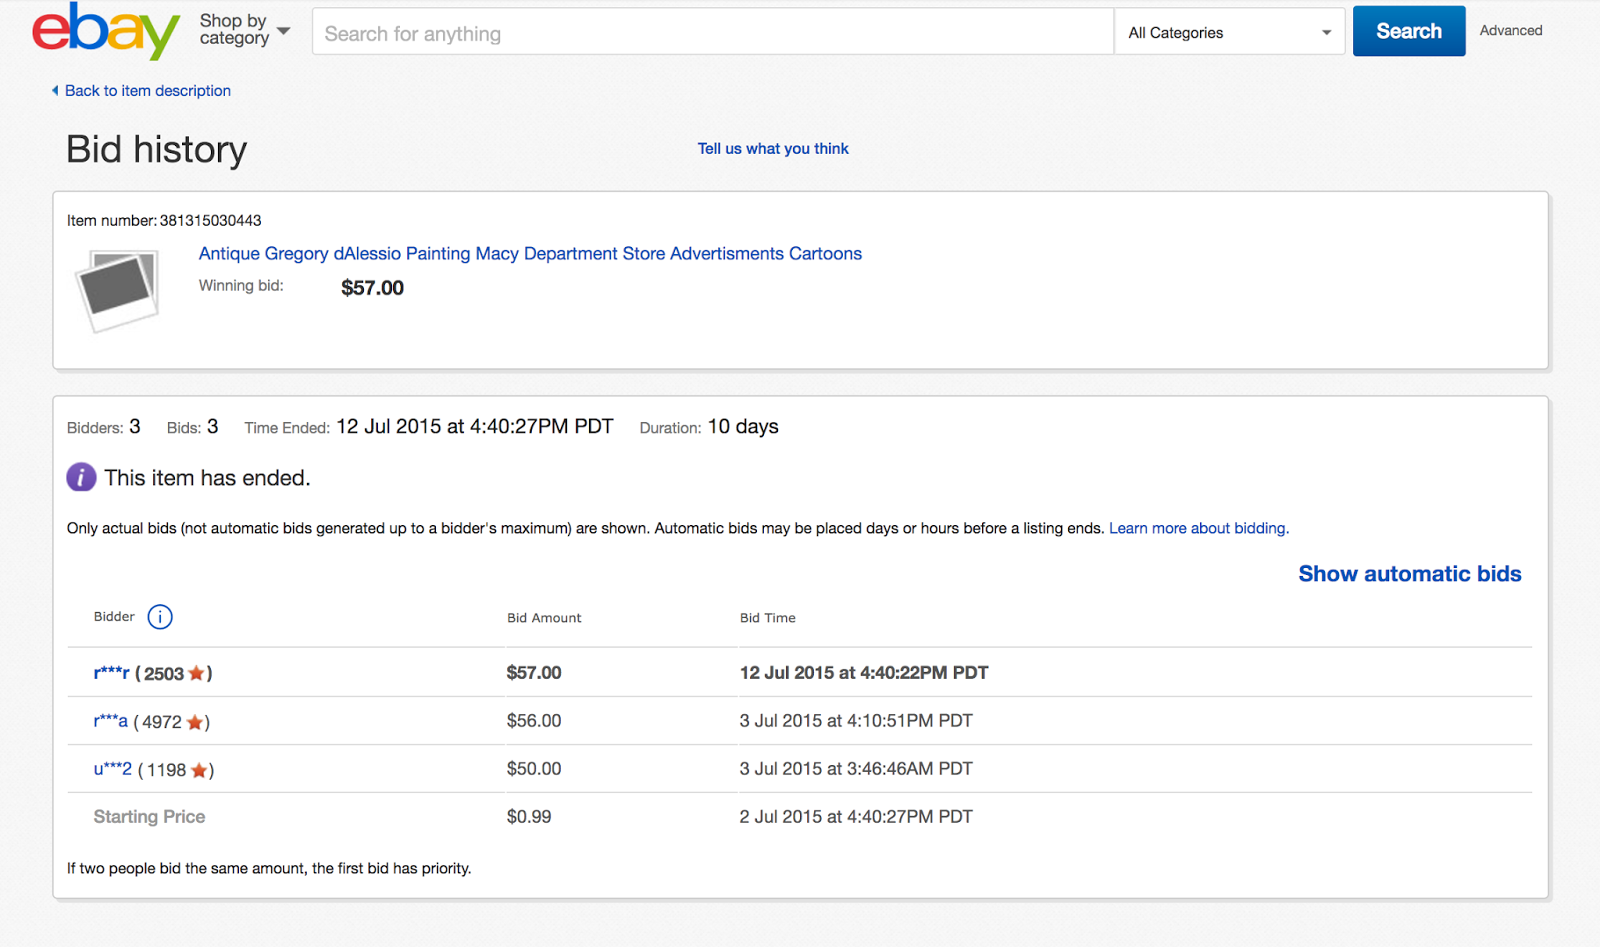Open the All Categories dropdown

coord(1229,32)
